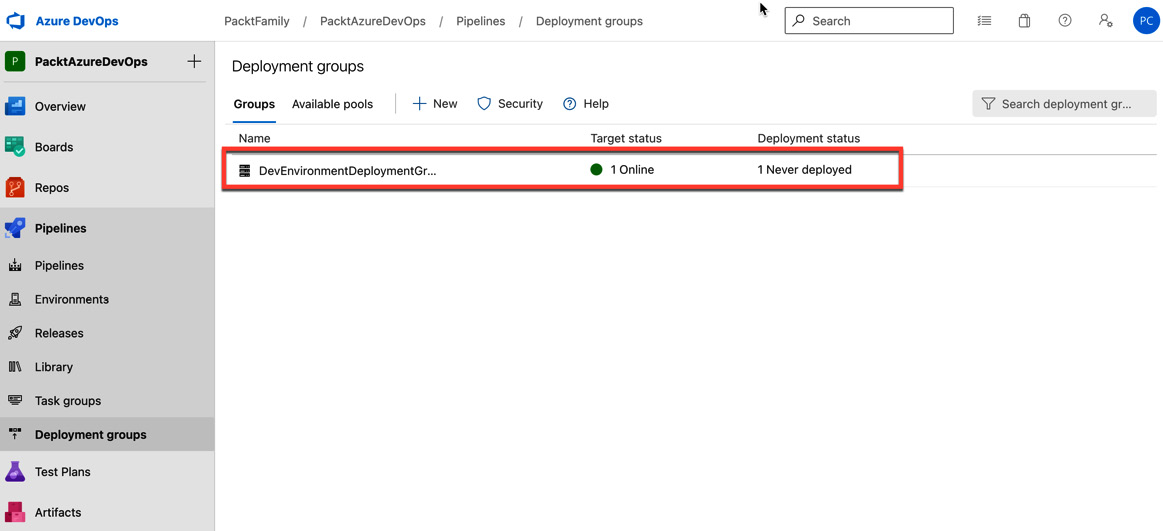Switch to the Available pools tab
Screen dimensions: 1163x531
(332, 104)
